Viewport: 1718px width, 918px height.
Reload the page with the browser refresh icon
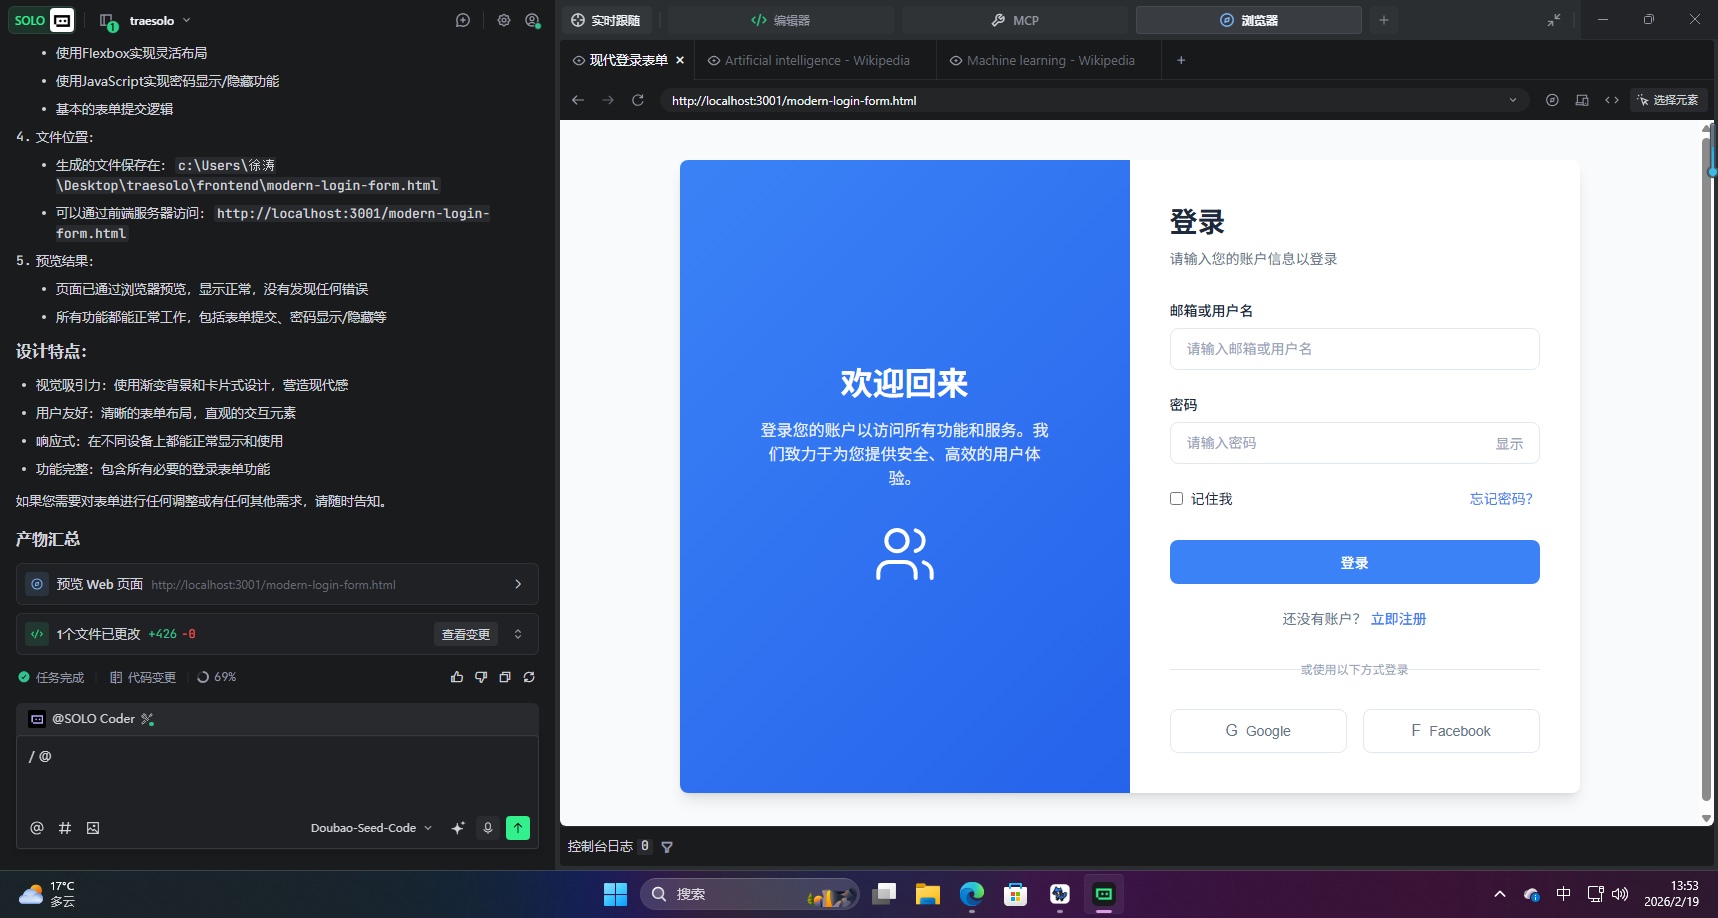coord(638,100)
